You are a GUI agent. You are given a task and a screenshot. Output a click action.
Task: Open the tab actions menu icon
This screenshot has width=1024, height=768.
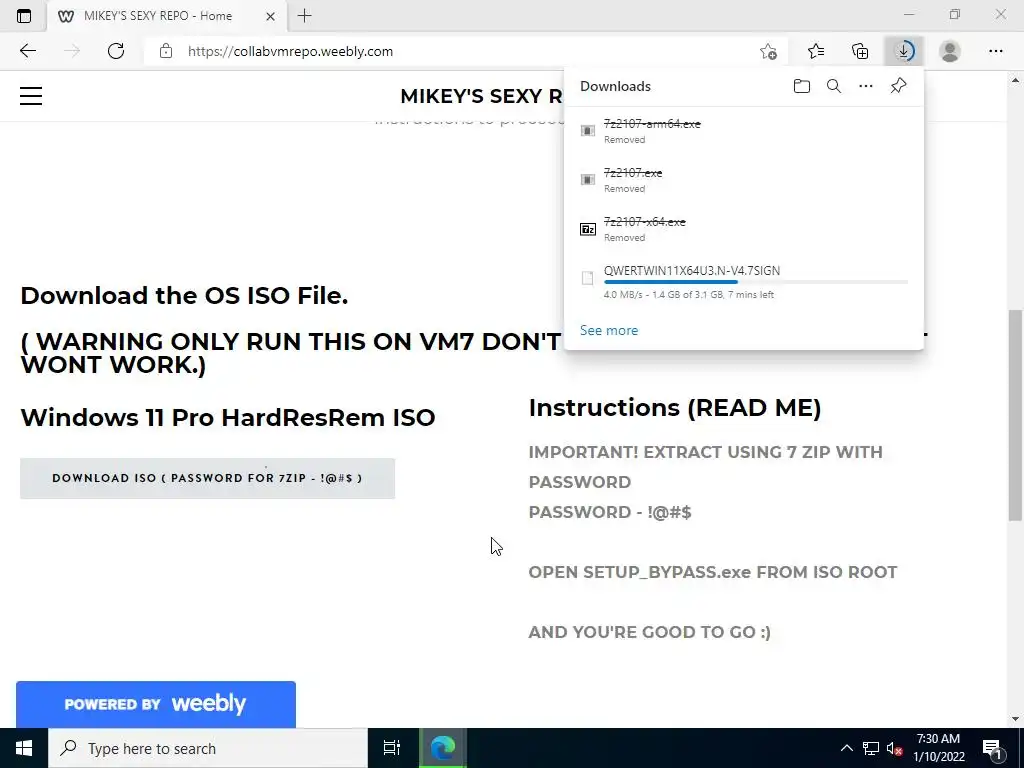click(24, 16)
